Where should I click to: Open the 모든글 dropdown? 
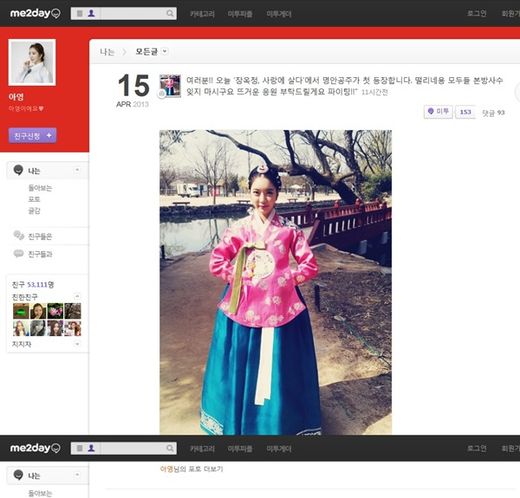(151, 51)
